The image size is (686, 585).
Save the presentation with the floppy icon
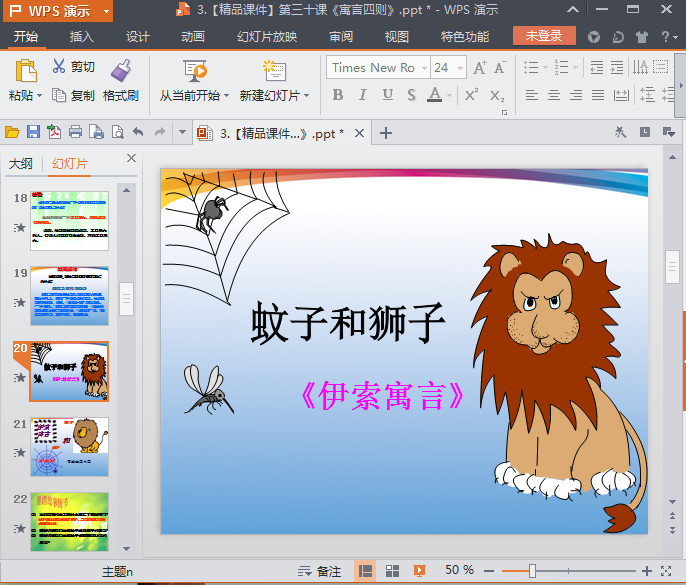[x=33, y=132]
